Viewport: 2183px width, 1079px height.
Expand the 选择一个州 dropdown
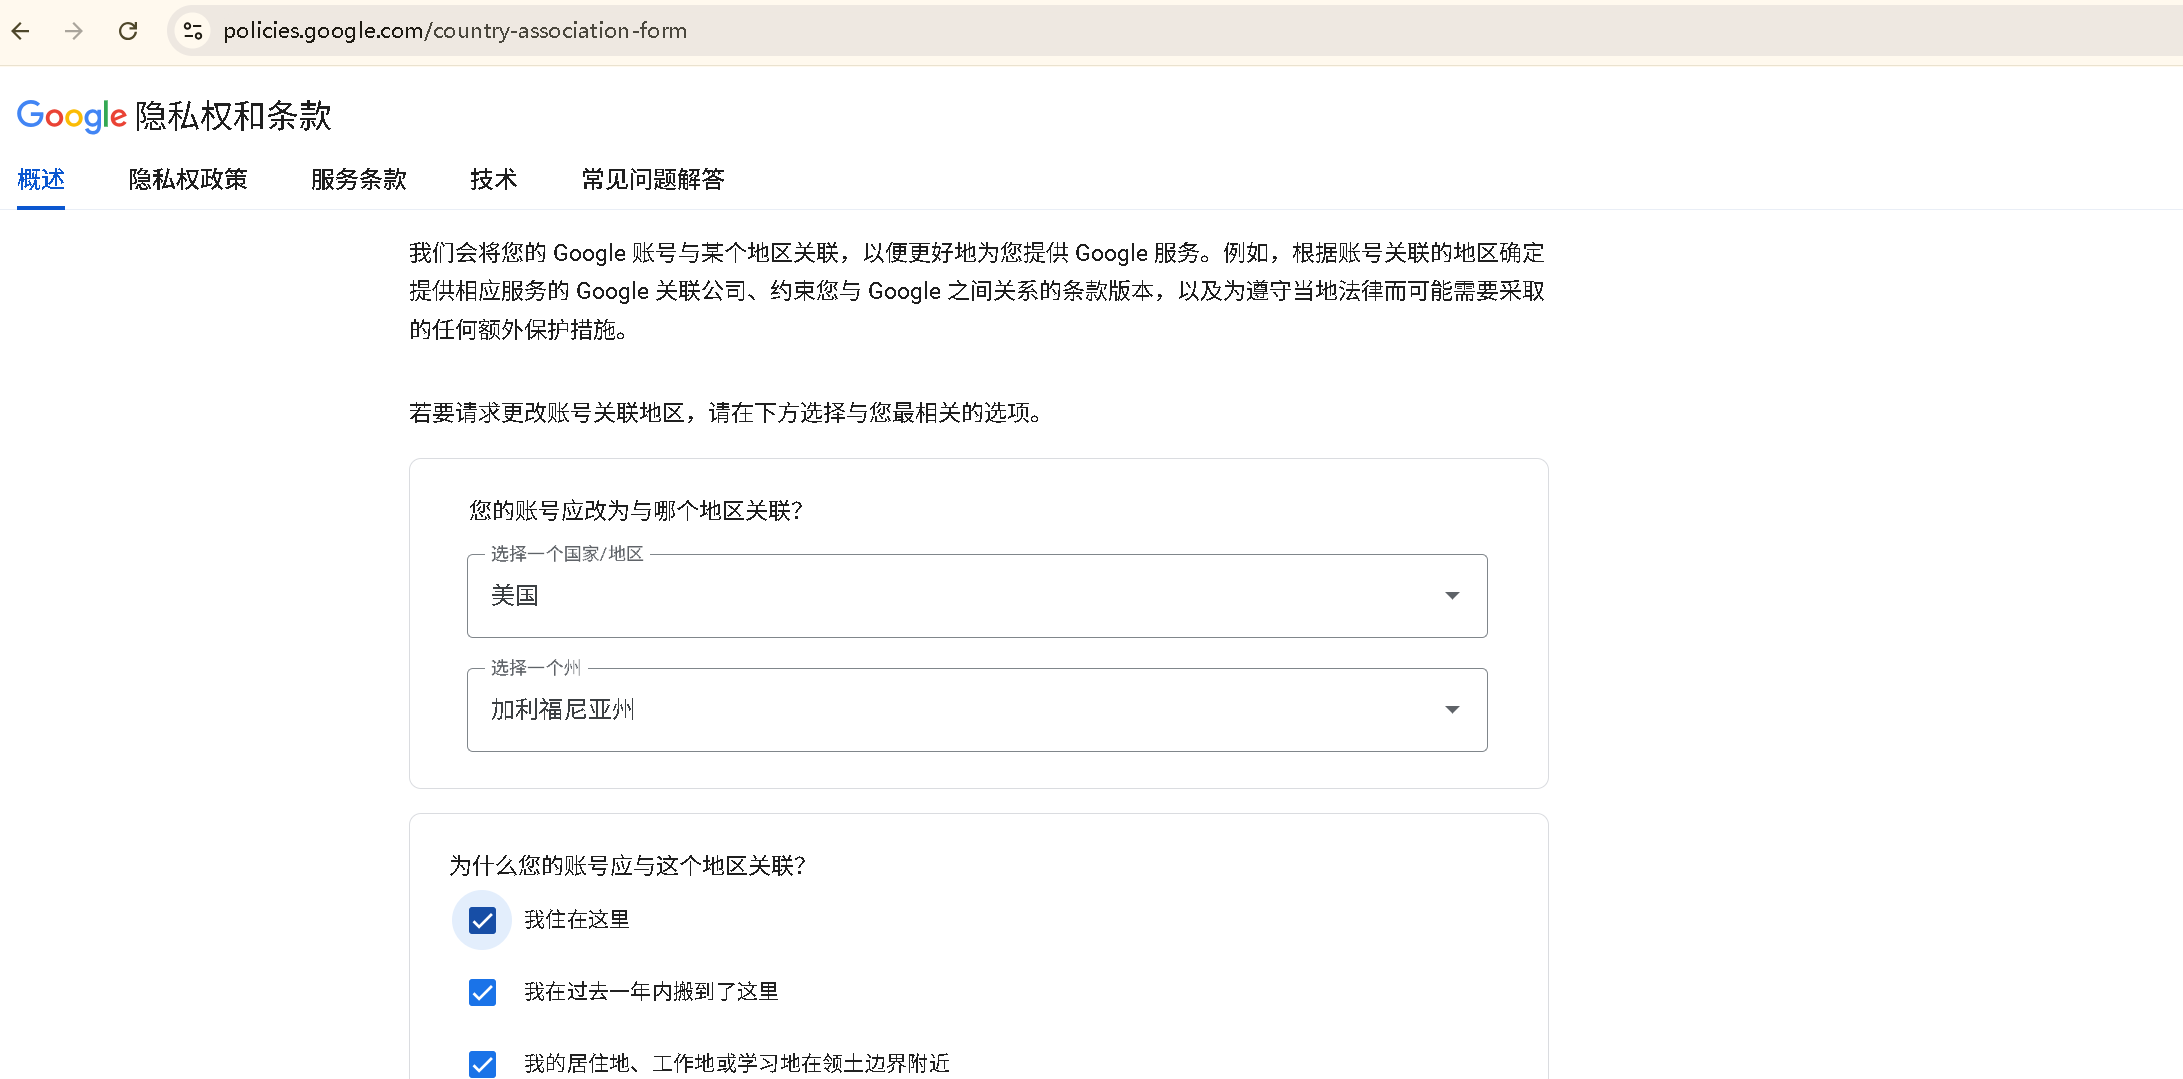(976, 710)
